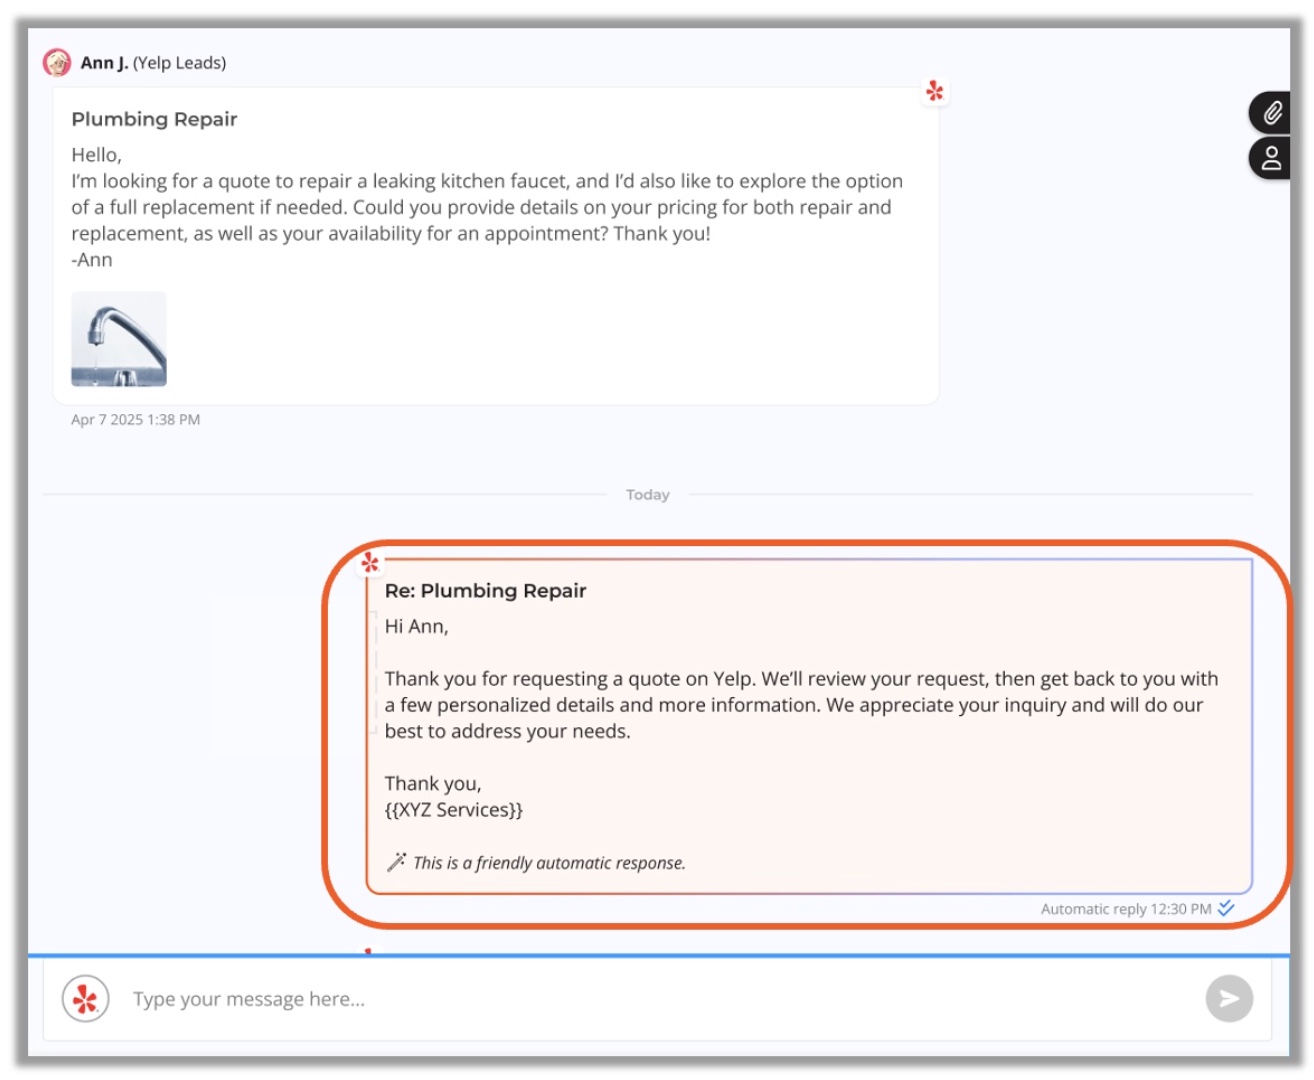
Task: Click the 'Re: Plumbing Repair' reply heading
Action: [485, 591]
